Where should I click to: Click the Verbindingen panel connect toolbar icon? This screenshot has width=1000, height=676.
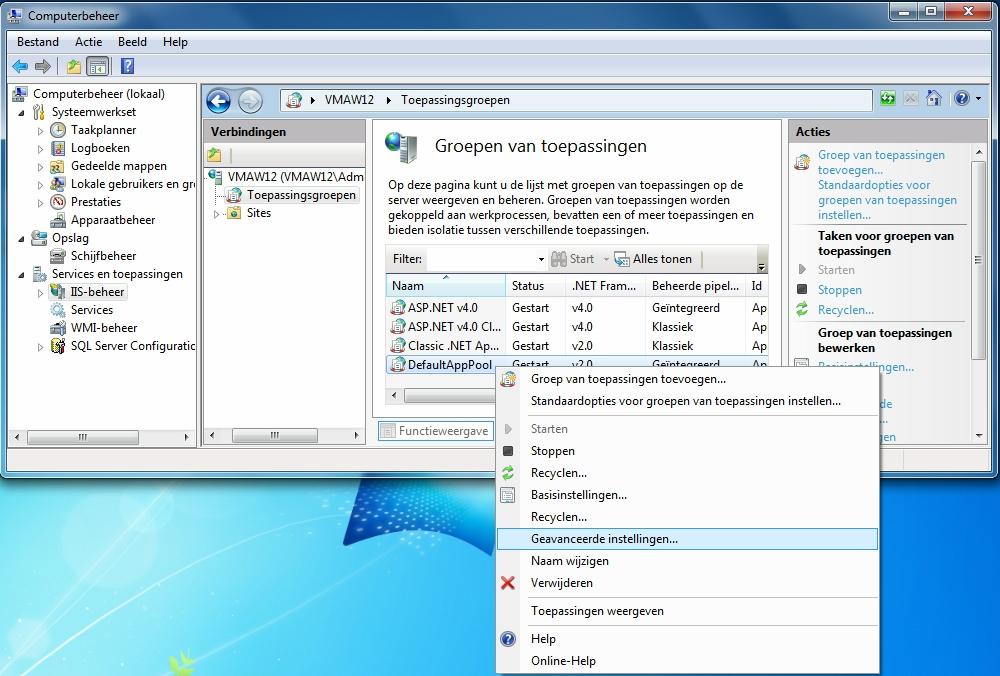(x=214, y=154)
